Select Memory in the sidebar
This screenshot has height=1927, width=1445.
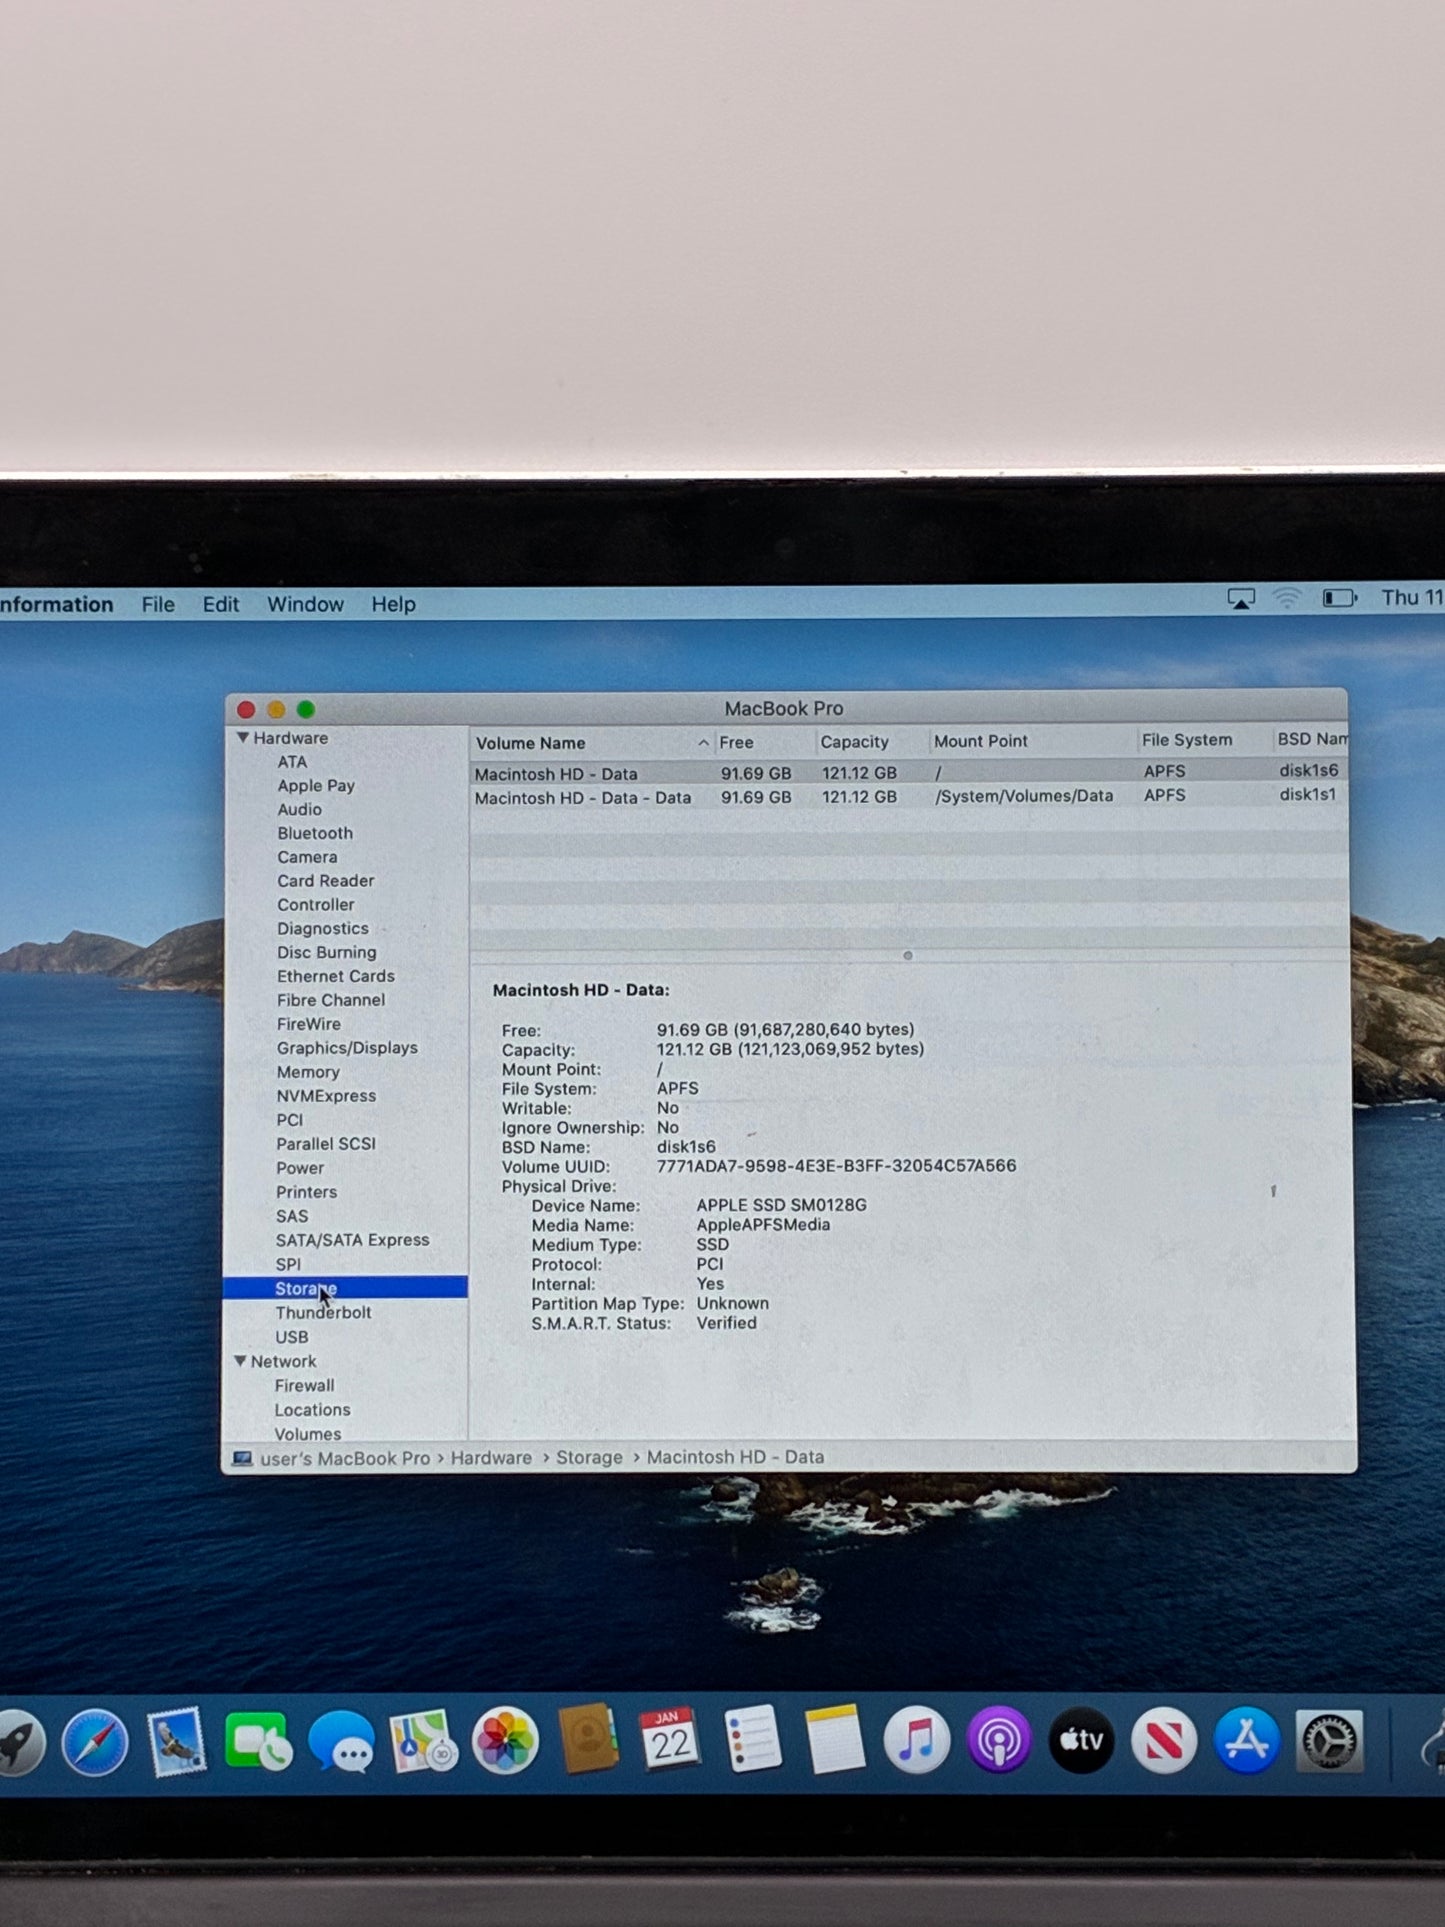[308, 1072]
